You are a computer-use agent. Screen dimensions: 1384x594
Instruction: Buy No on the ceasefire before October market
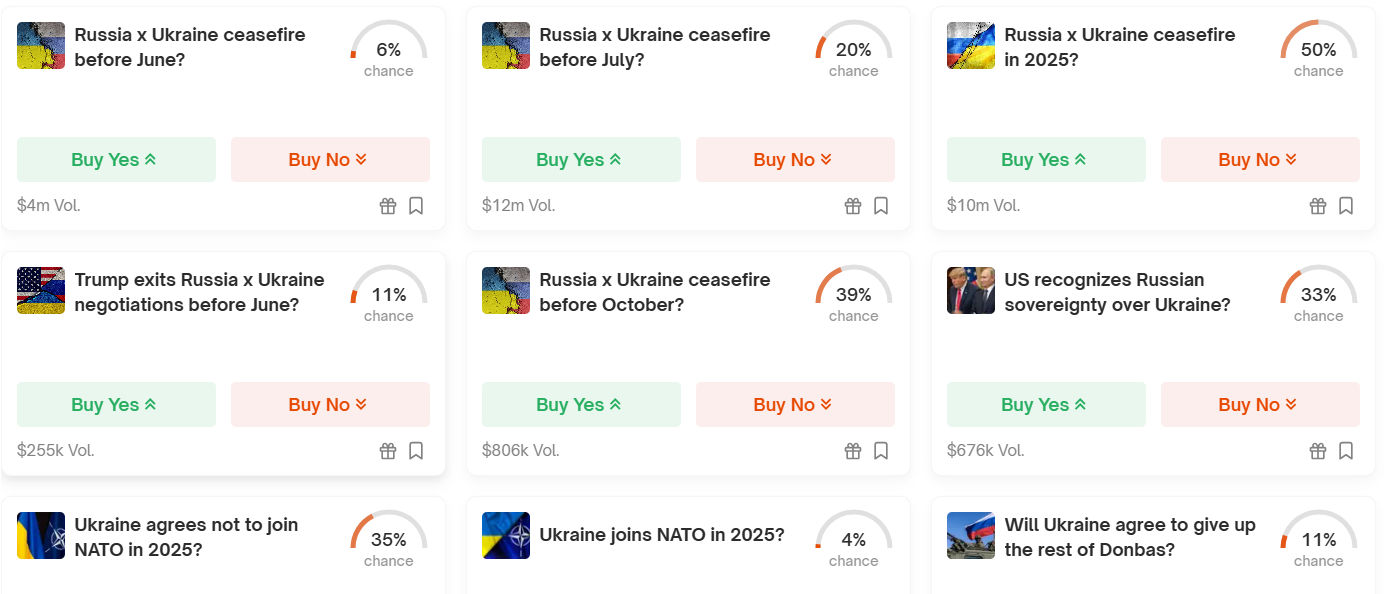[x=795, y=404]
